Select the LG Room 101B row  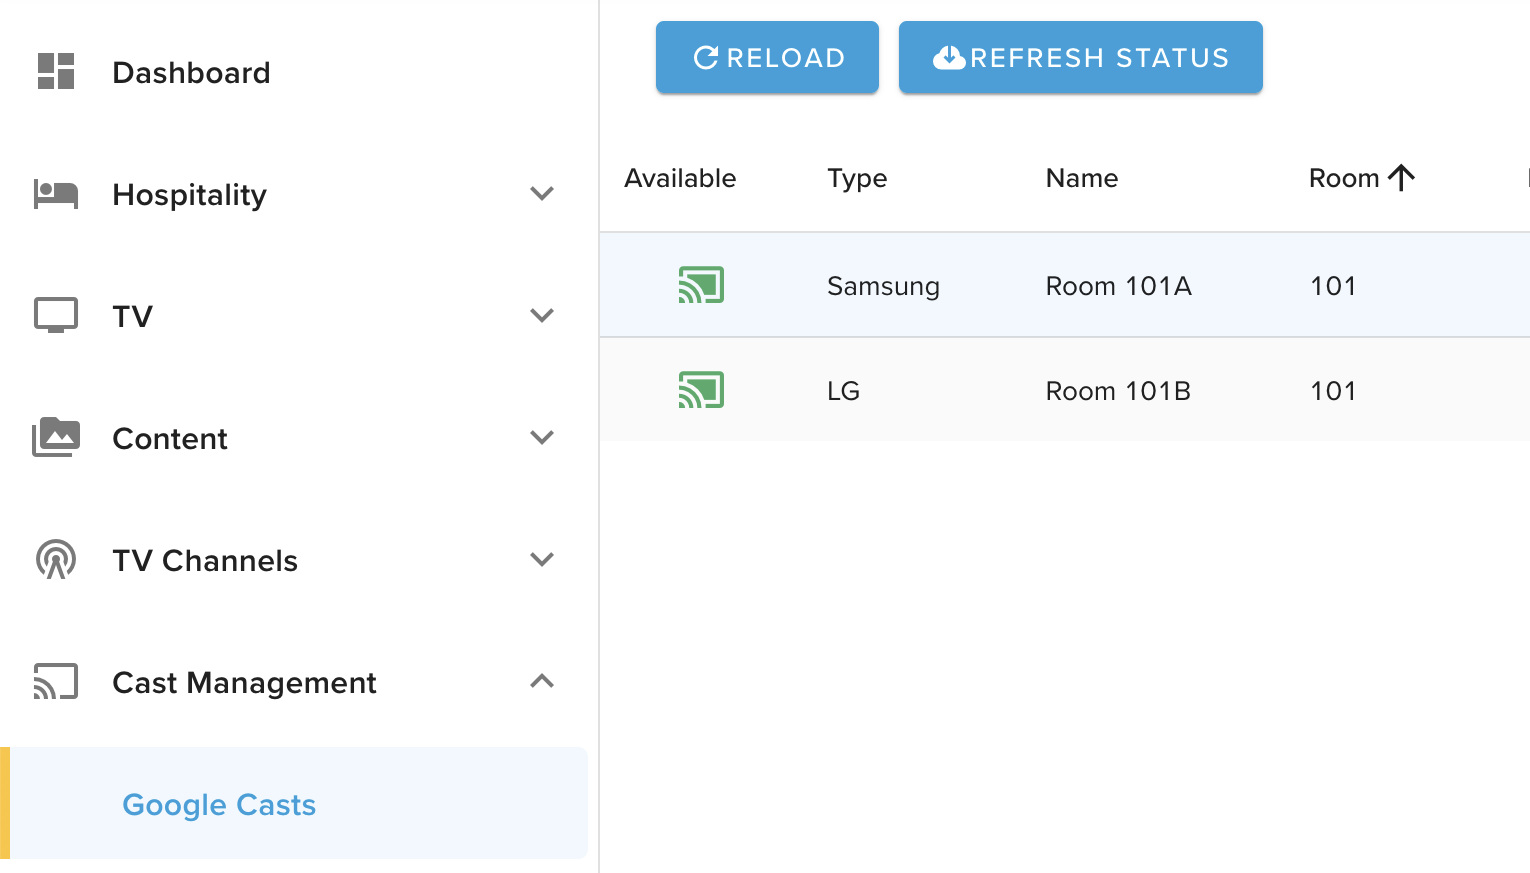(x=1117, y=391)
